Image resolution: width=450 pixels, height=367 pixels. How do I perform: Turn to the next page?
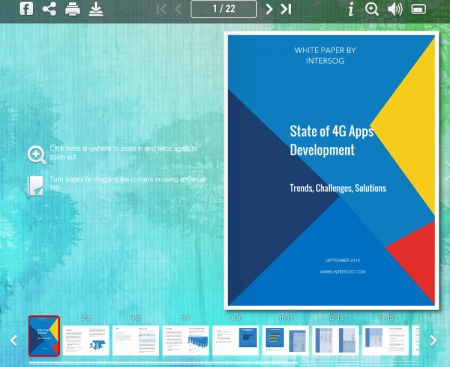tap(269, 9)
